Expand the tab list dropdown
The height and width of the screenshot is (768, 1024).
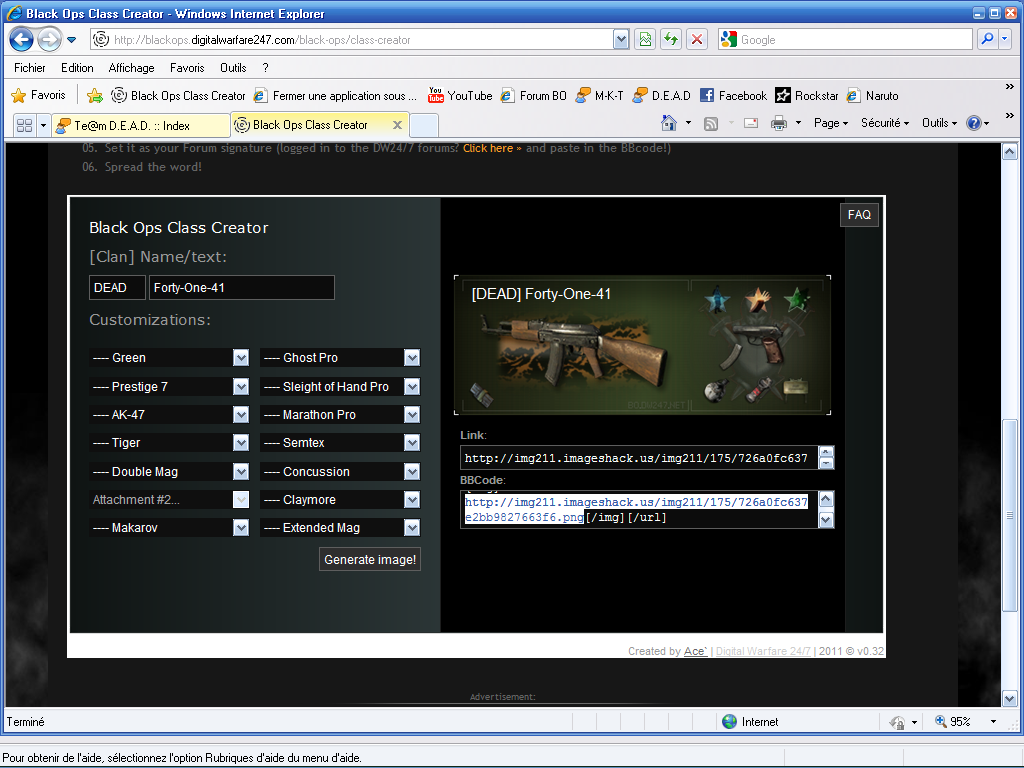43,125
